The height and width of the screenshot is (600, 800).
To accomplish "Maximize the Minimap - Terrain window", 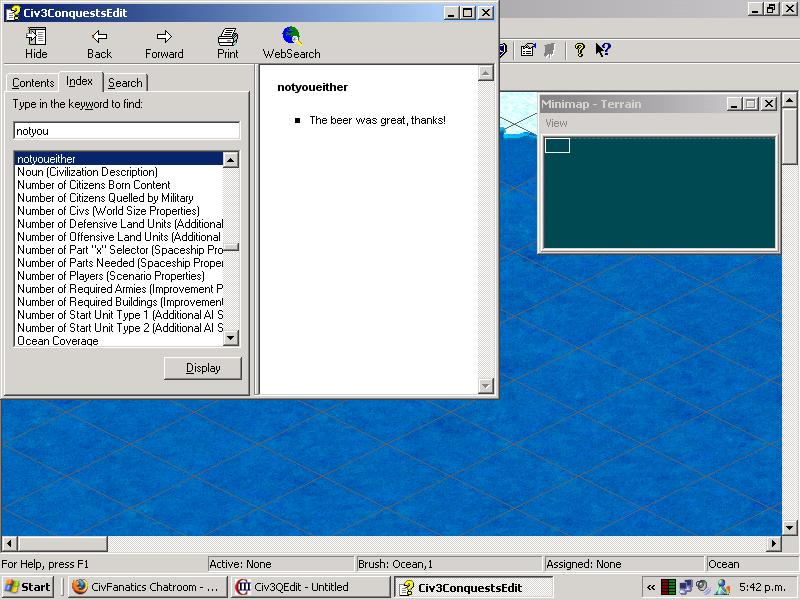I will [751, 104].
